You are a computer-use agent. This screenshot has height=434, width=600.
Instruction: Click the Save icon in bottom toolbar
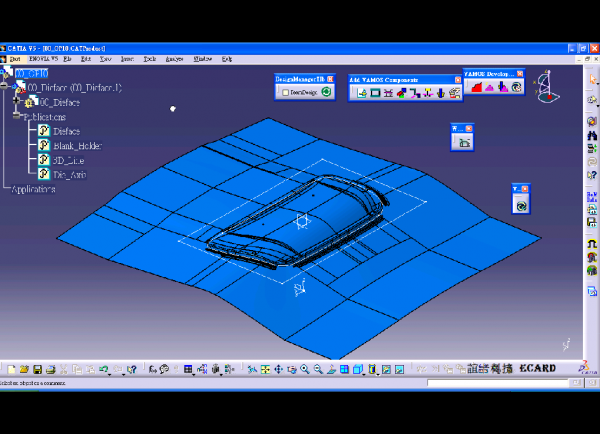38,370
